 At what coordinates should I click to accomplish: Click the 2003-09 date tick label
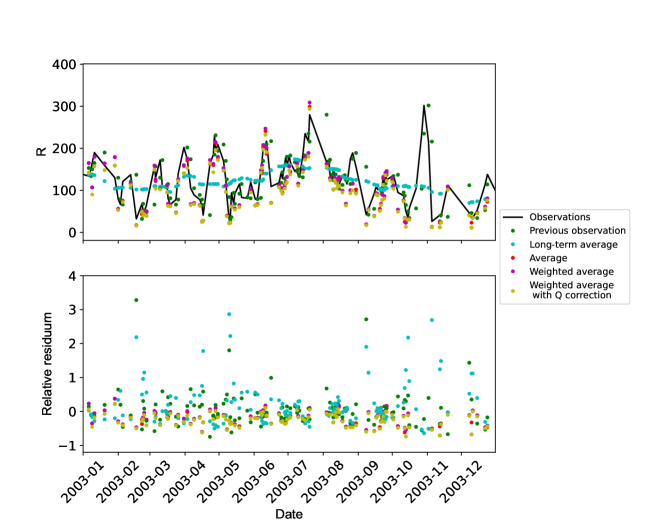click(358, 481)
